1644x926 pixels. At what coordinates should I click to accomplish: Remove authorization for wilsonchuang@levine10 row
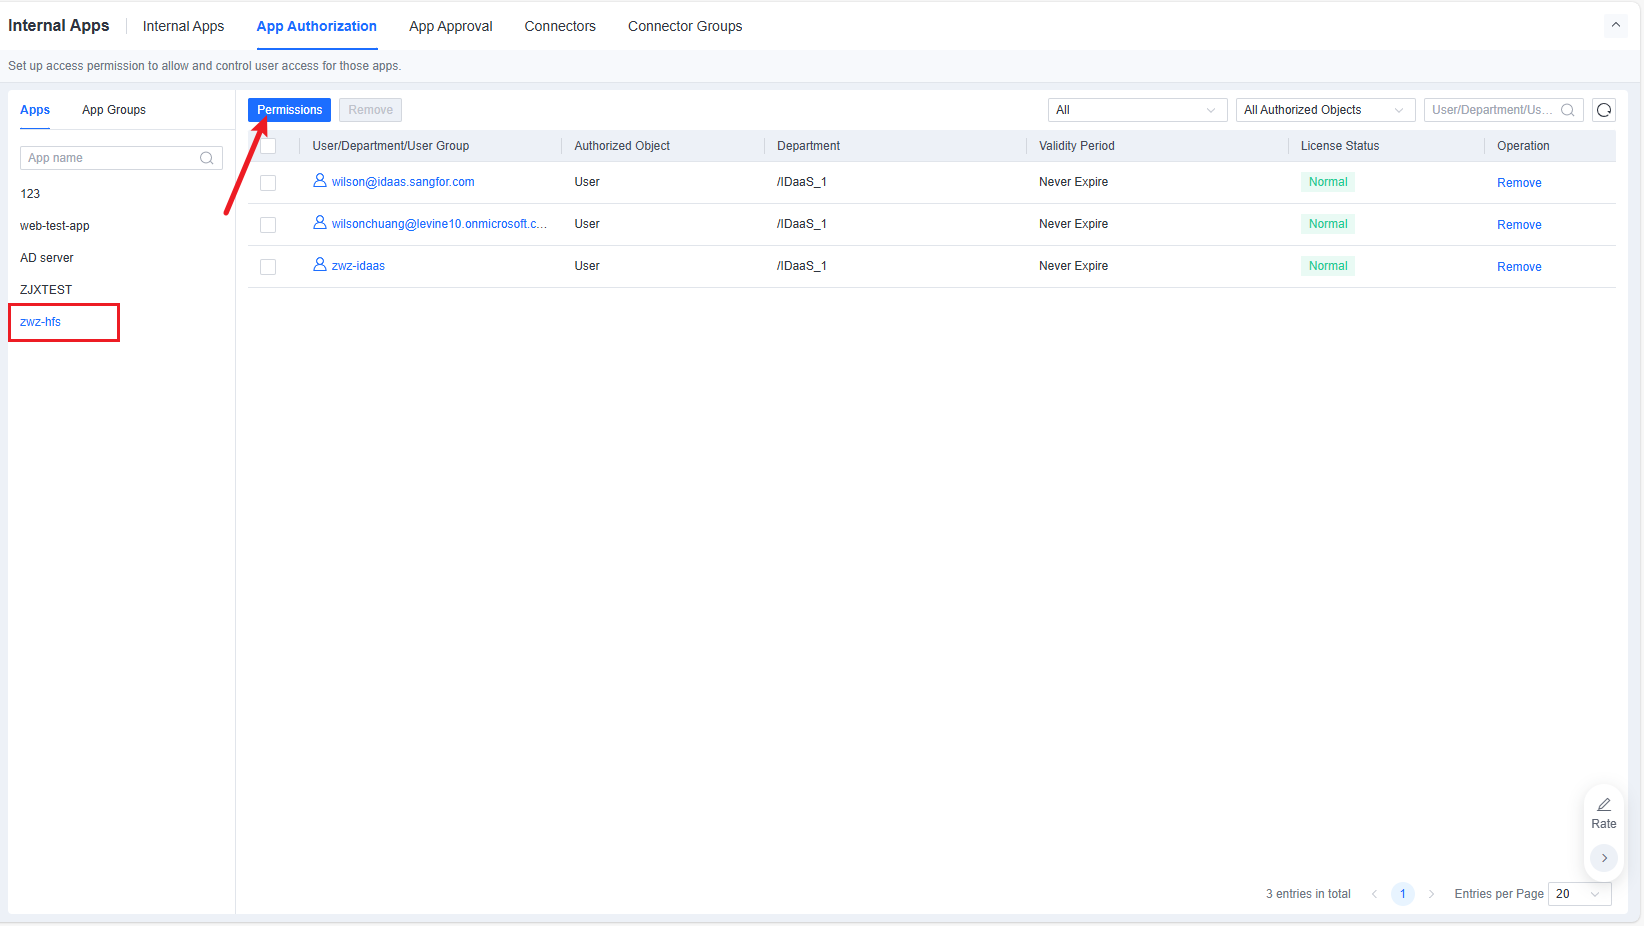pos(1519,225)
